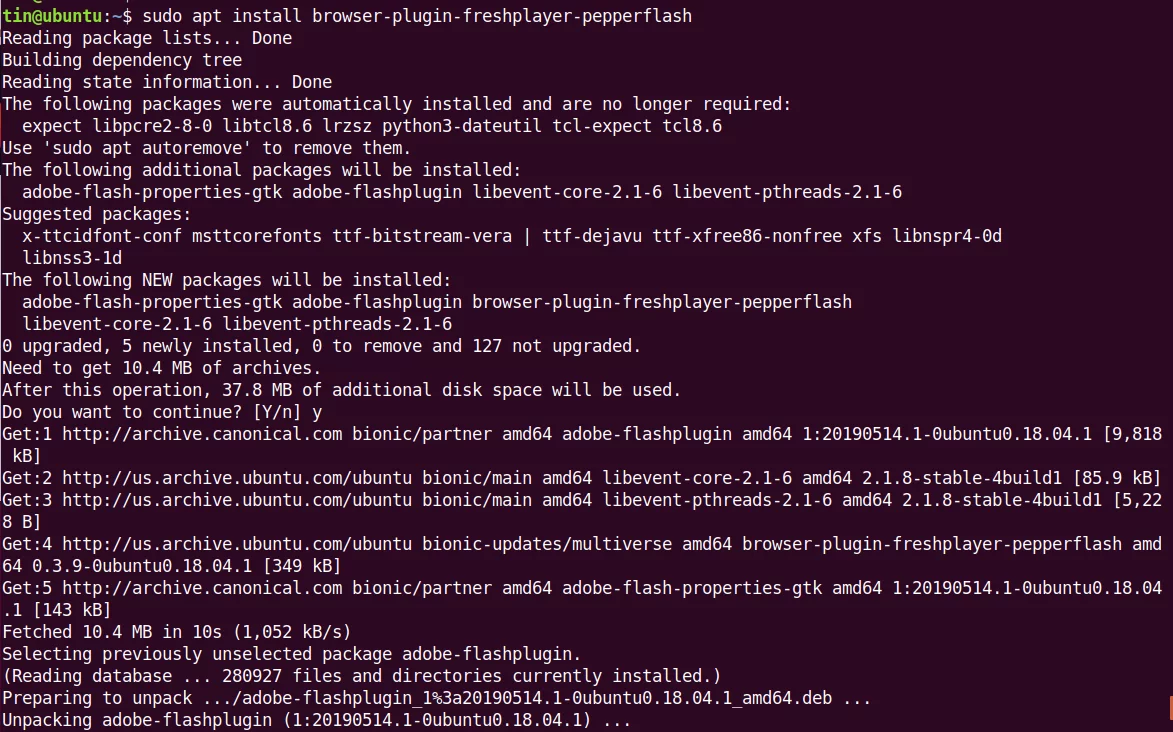Open the Get:1 archive.canonical.com URL
Image resolution: width=1173 pixels, height=732 pixels.
coord(202,434)
